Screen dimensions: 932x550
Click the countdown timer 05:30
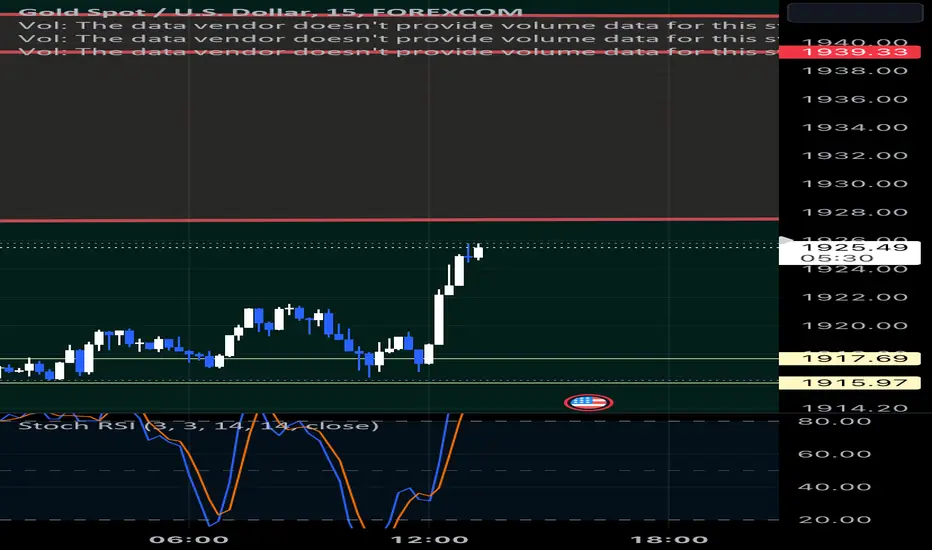[837, 258]
